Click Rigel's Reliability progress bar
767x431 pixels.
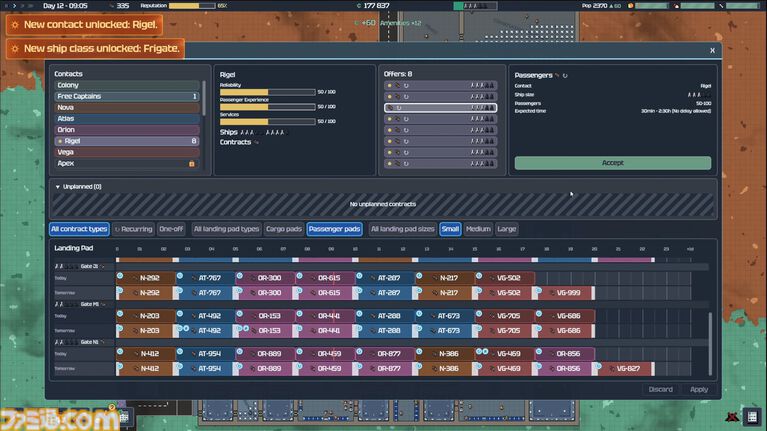[x=268, y=92]
